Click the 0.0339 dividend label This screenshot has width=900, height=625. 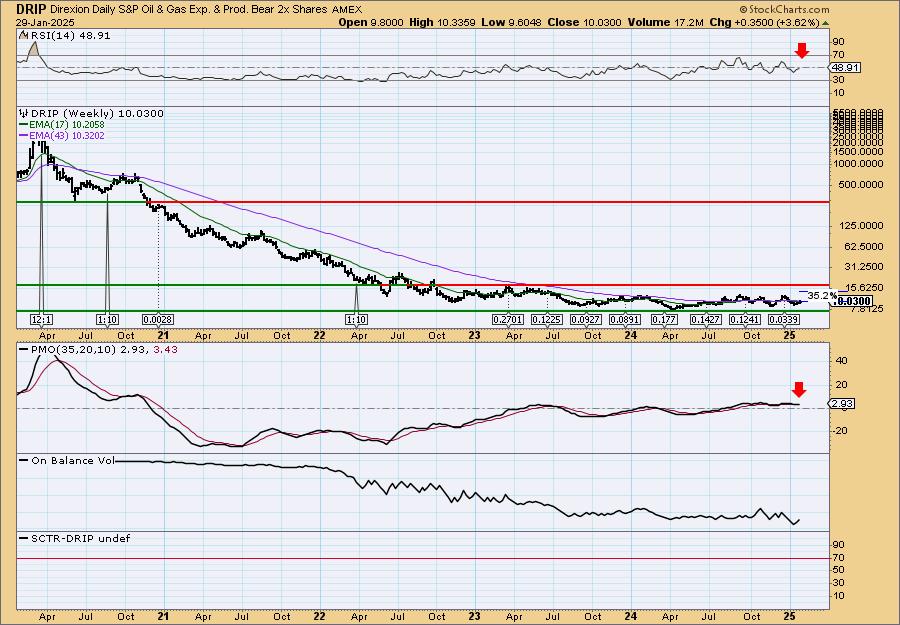tap(783, 320)
